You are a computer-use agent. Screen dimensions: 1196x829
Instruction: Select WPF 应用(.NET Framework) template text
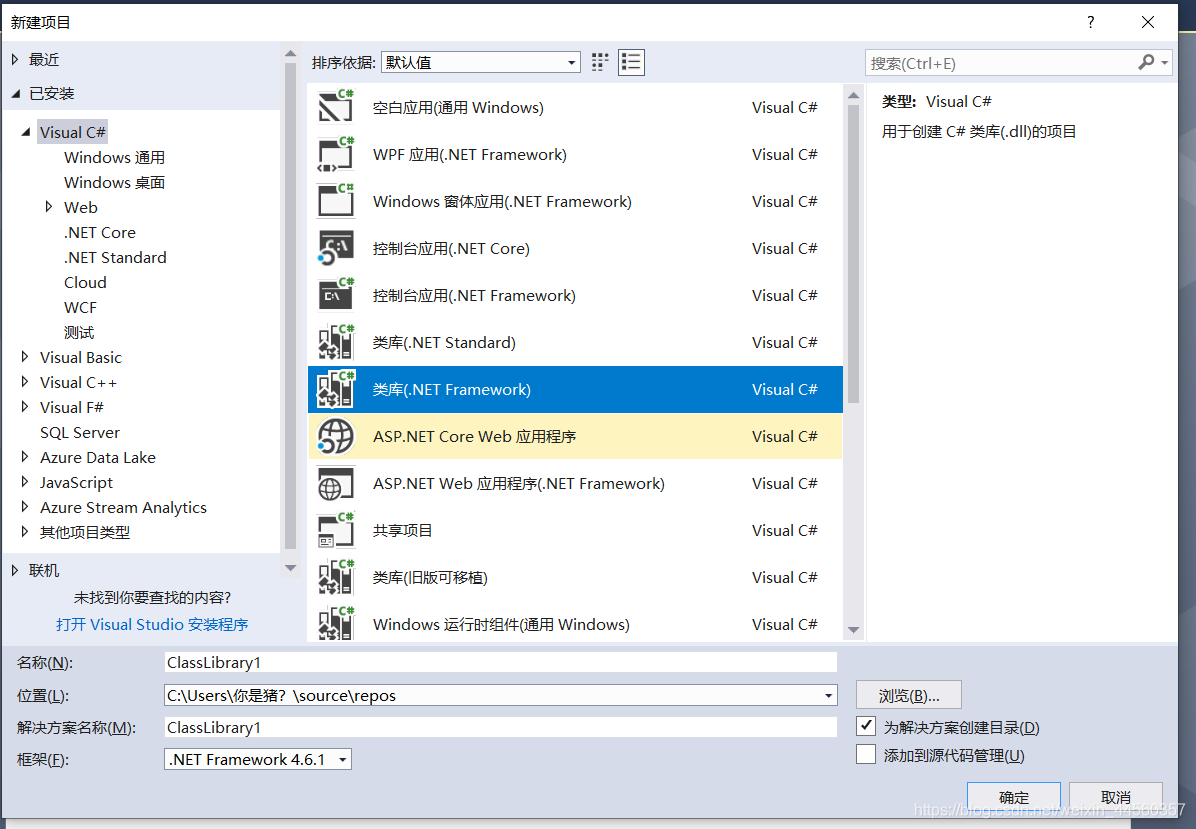tap(470, 155)
